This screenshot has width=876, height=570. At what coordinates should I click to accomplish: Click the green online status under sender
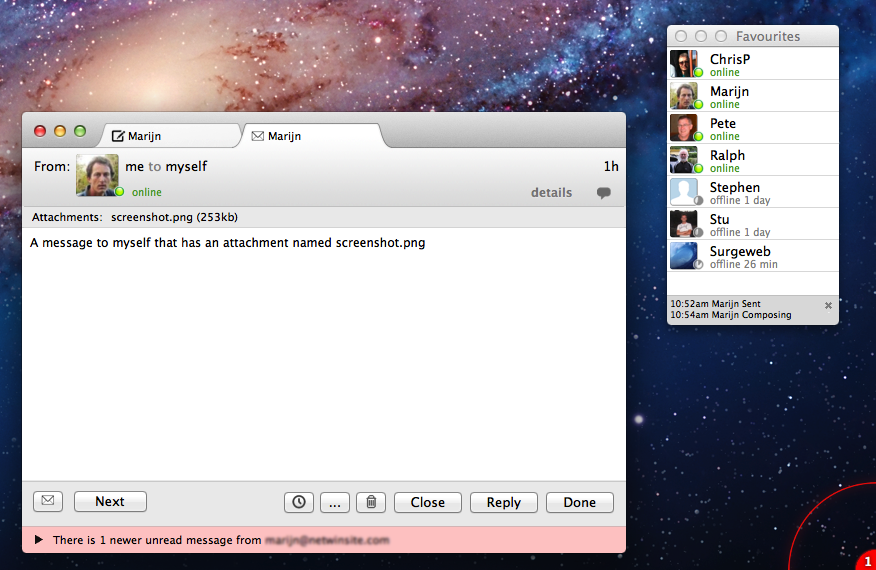146,192
